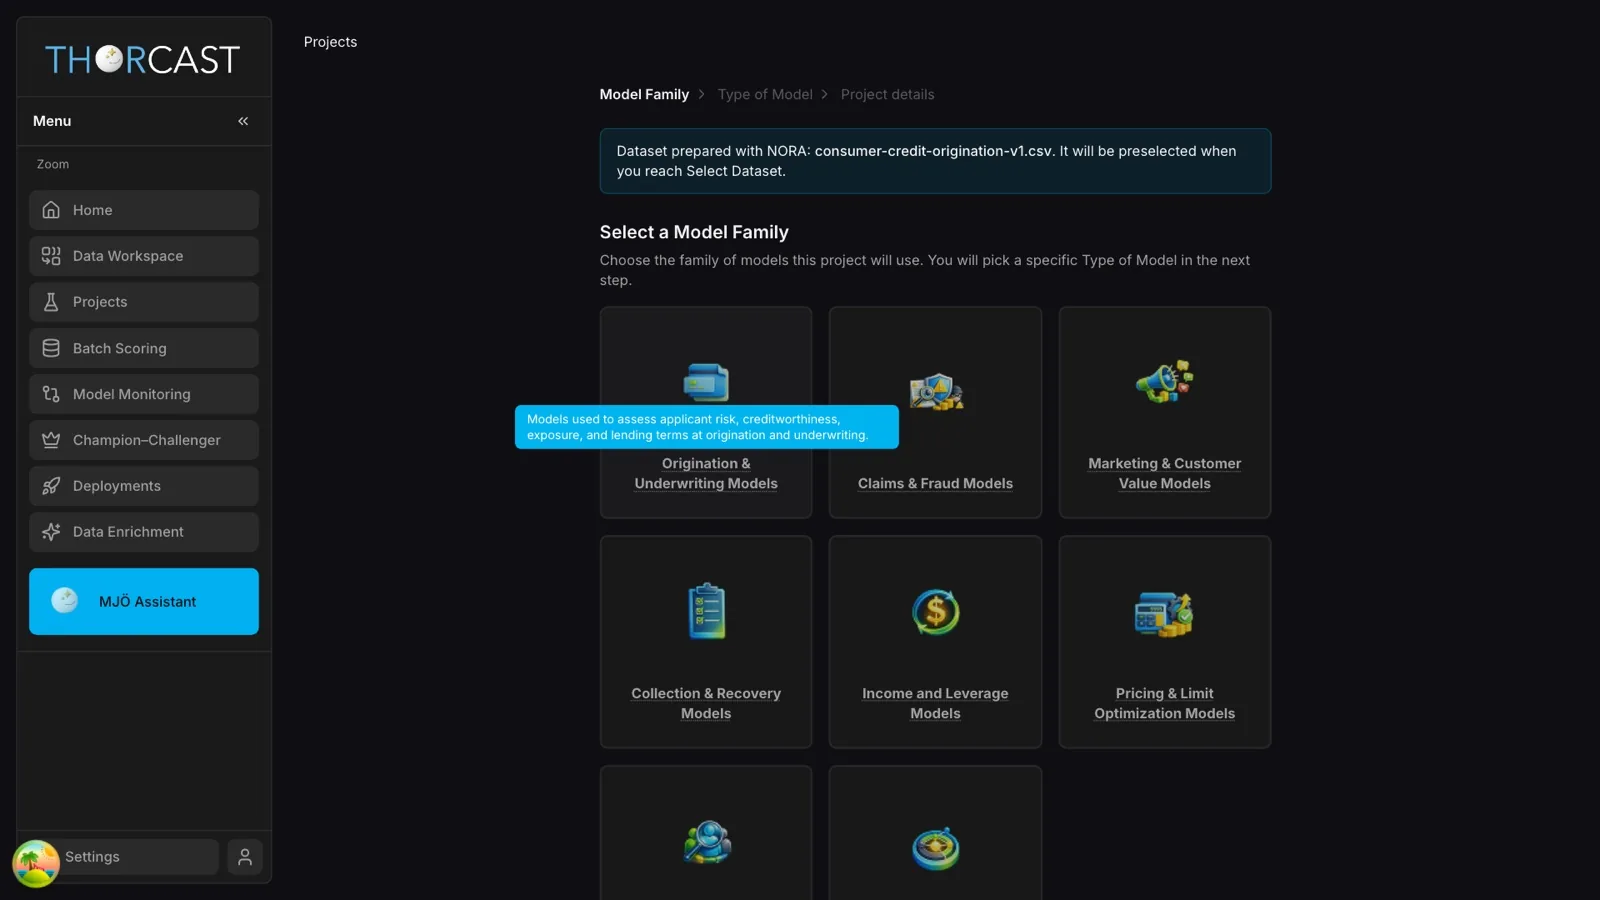Click the Data Enrichment sparkle icon
The image size is (1600, 900).
(x=51, y=532)
